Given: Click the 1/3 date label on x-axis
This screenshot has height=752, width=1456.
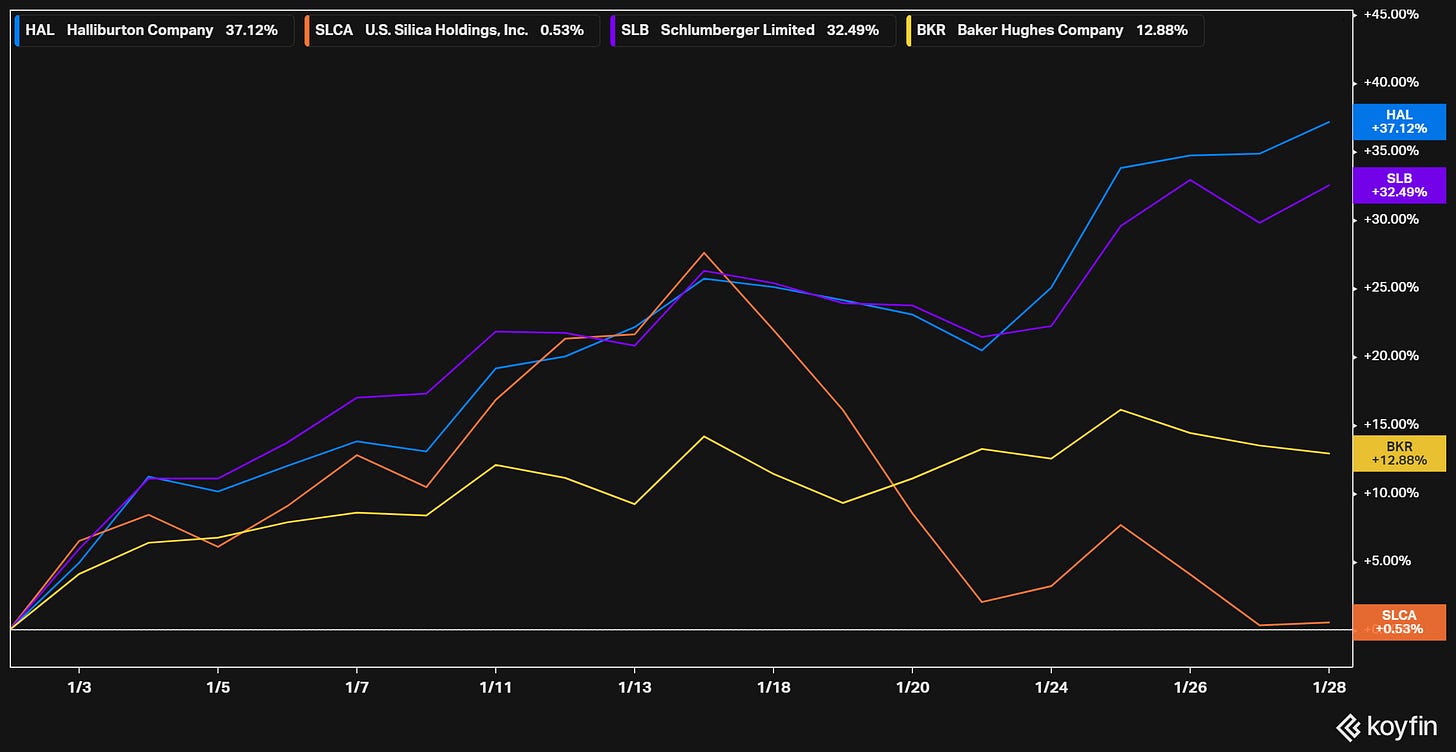Looking at the screenshot, I should (79, 686).
